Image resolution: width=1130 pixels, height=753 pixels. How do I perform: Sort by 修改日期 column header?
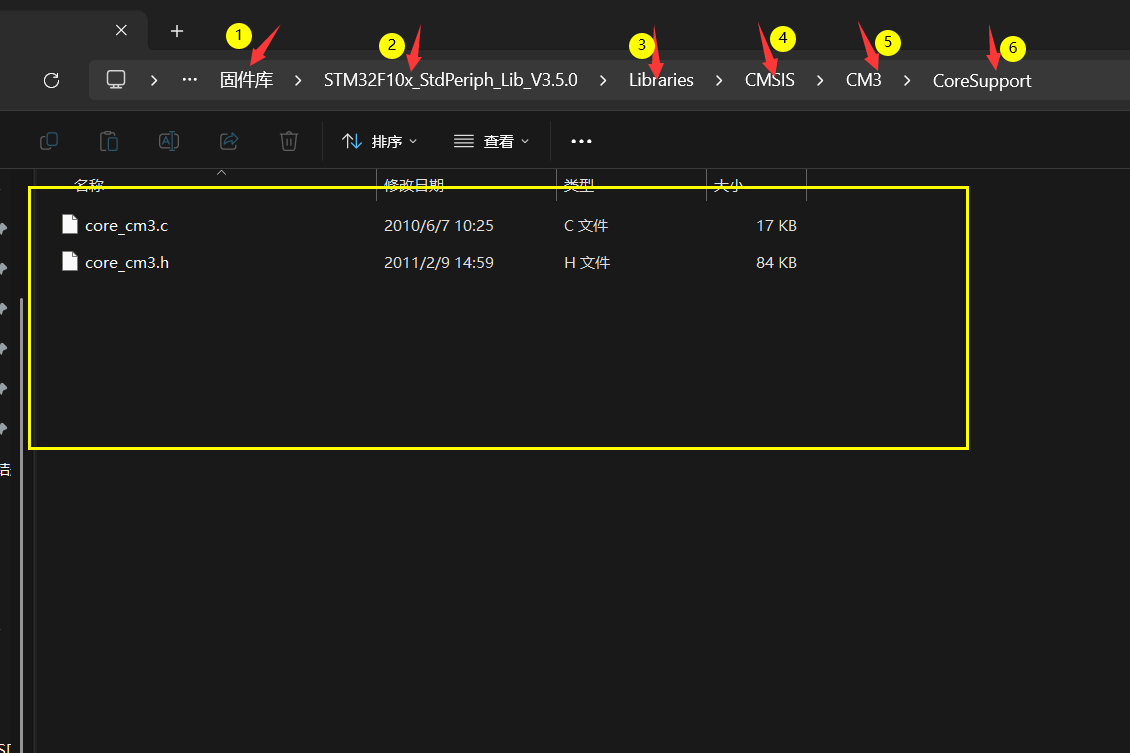(x=414, y=185)
